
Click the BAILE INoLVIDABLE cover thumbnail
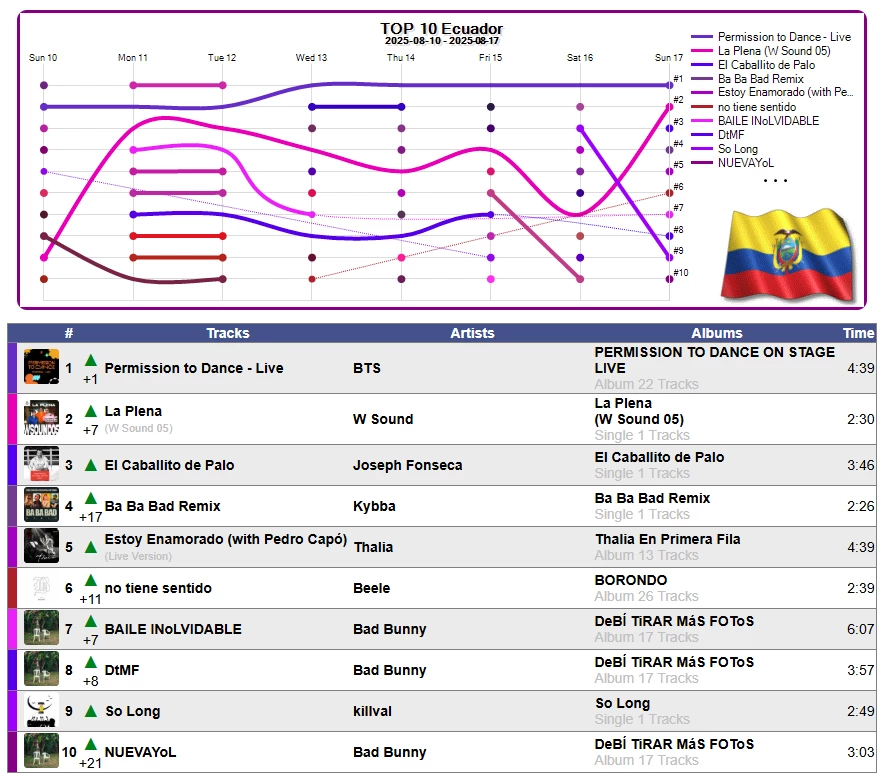(41, 628)
